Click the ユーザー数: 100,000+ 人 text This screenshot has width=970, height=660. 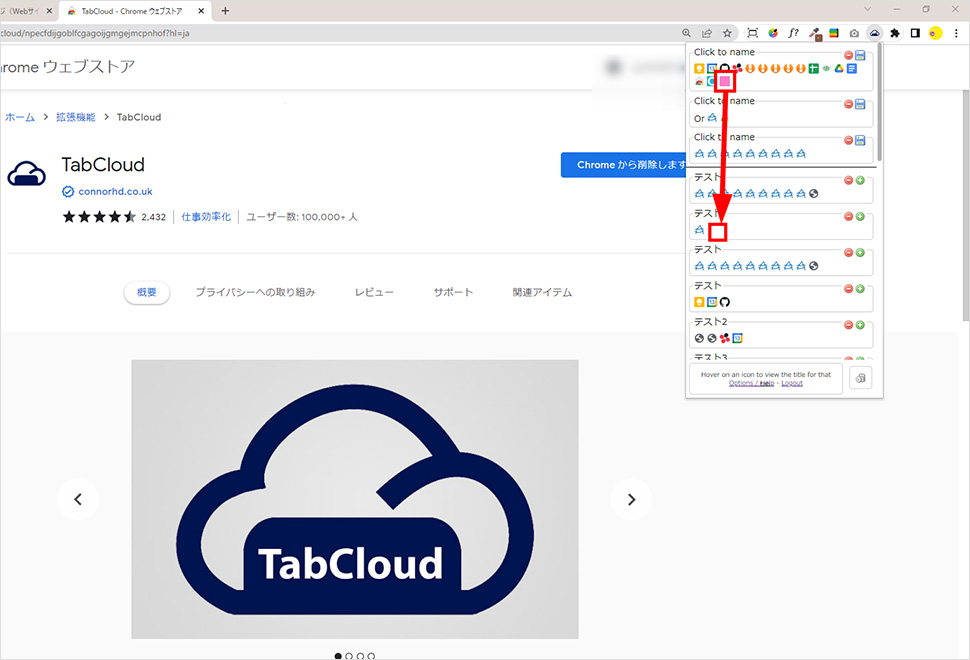pos(302,217)
